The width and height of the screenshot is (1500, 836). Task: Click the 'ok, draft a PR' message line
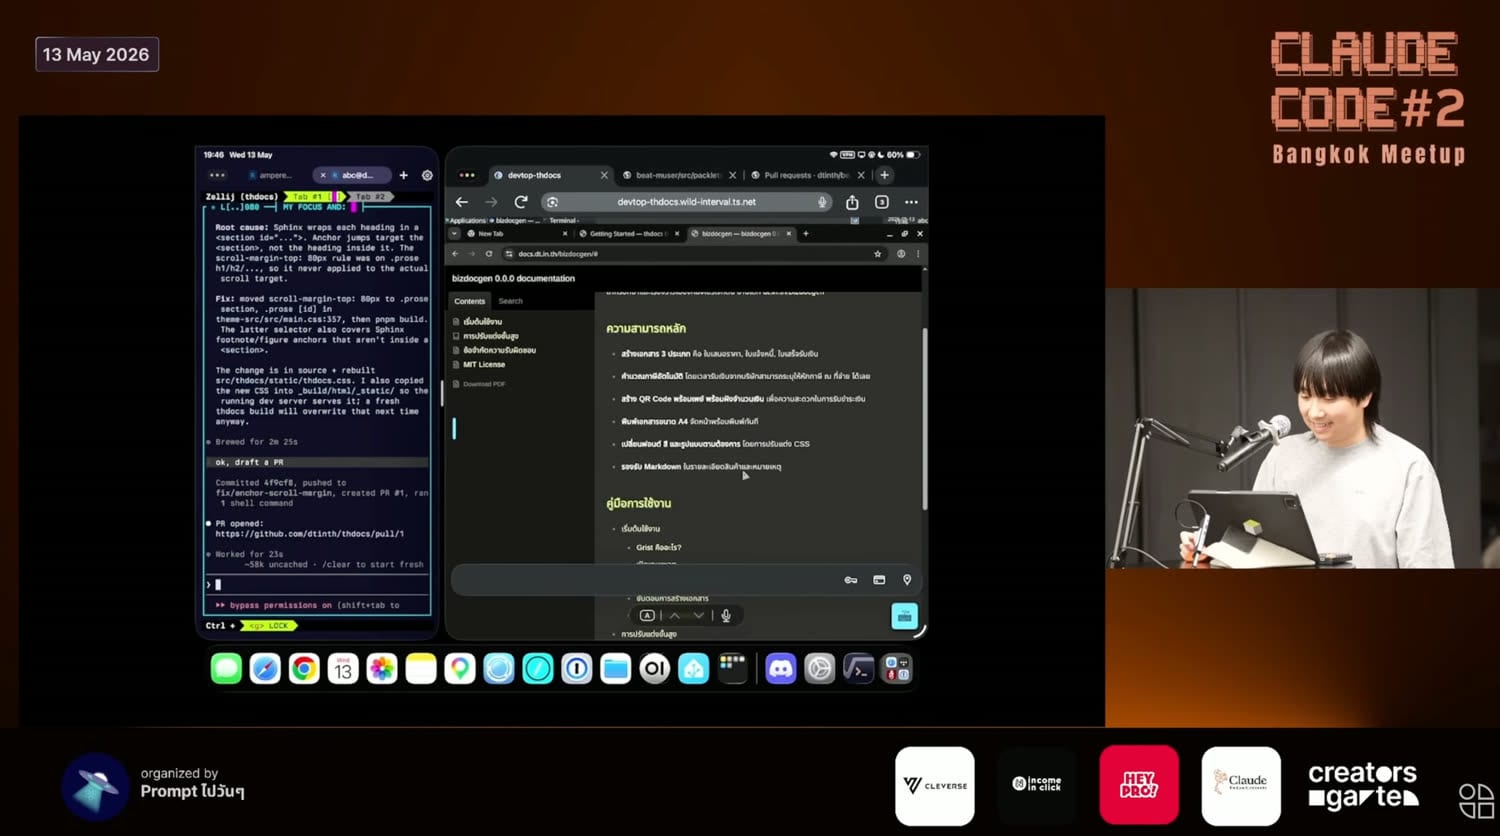point(318,462)
